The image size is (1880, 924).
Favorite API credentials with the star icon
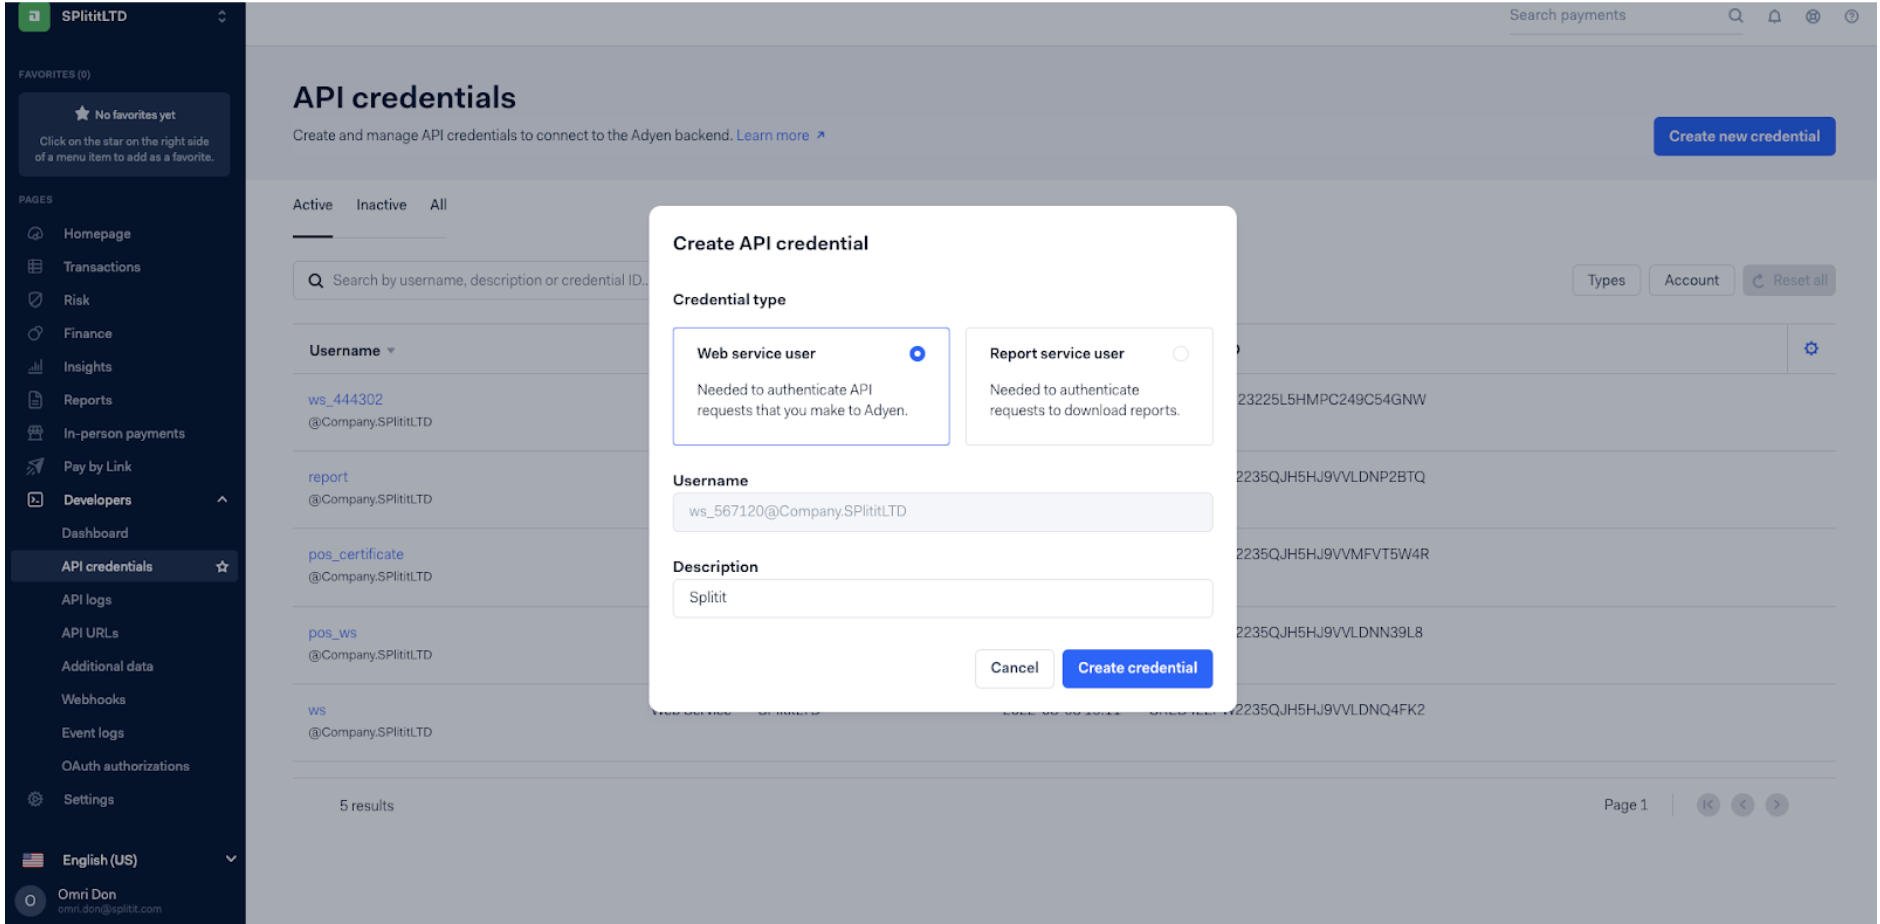pos(222,566)
